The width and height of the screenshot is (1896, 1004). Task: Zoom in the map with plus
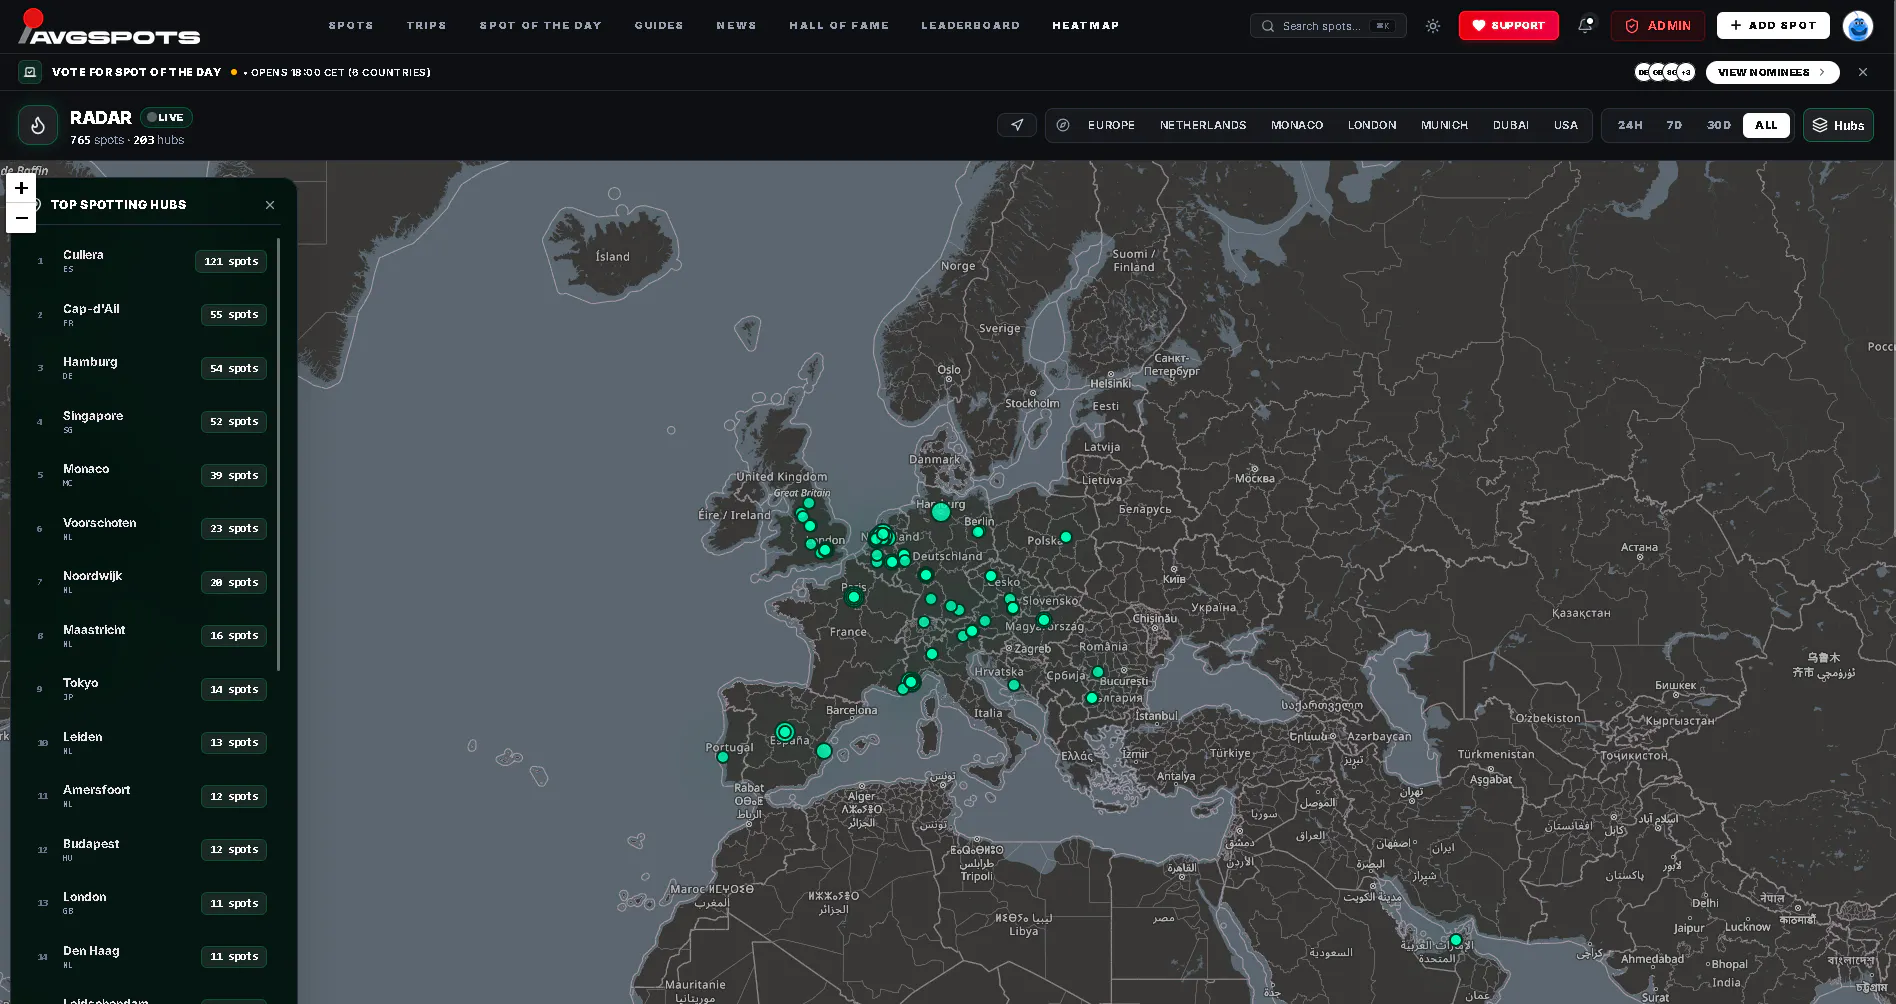[x=21, y=189]
